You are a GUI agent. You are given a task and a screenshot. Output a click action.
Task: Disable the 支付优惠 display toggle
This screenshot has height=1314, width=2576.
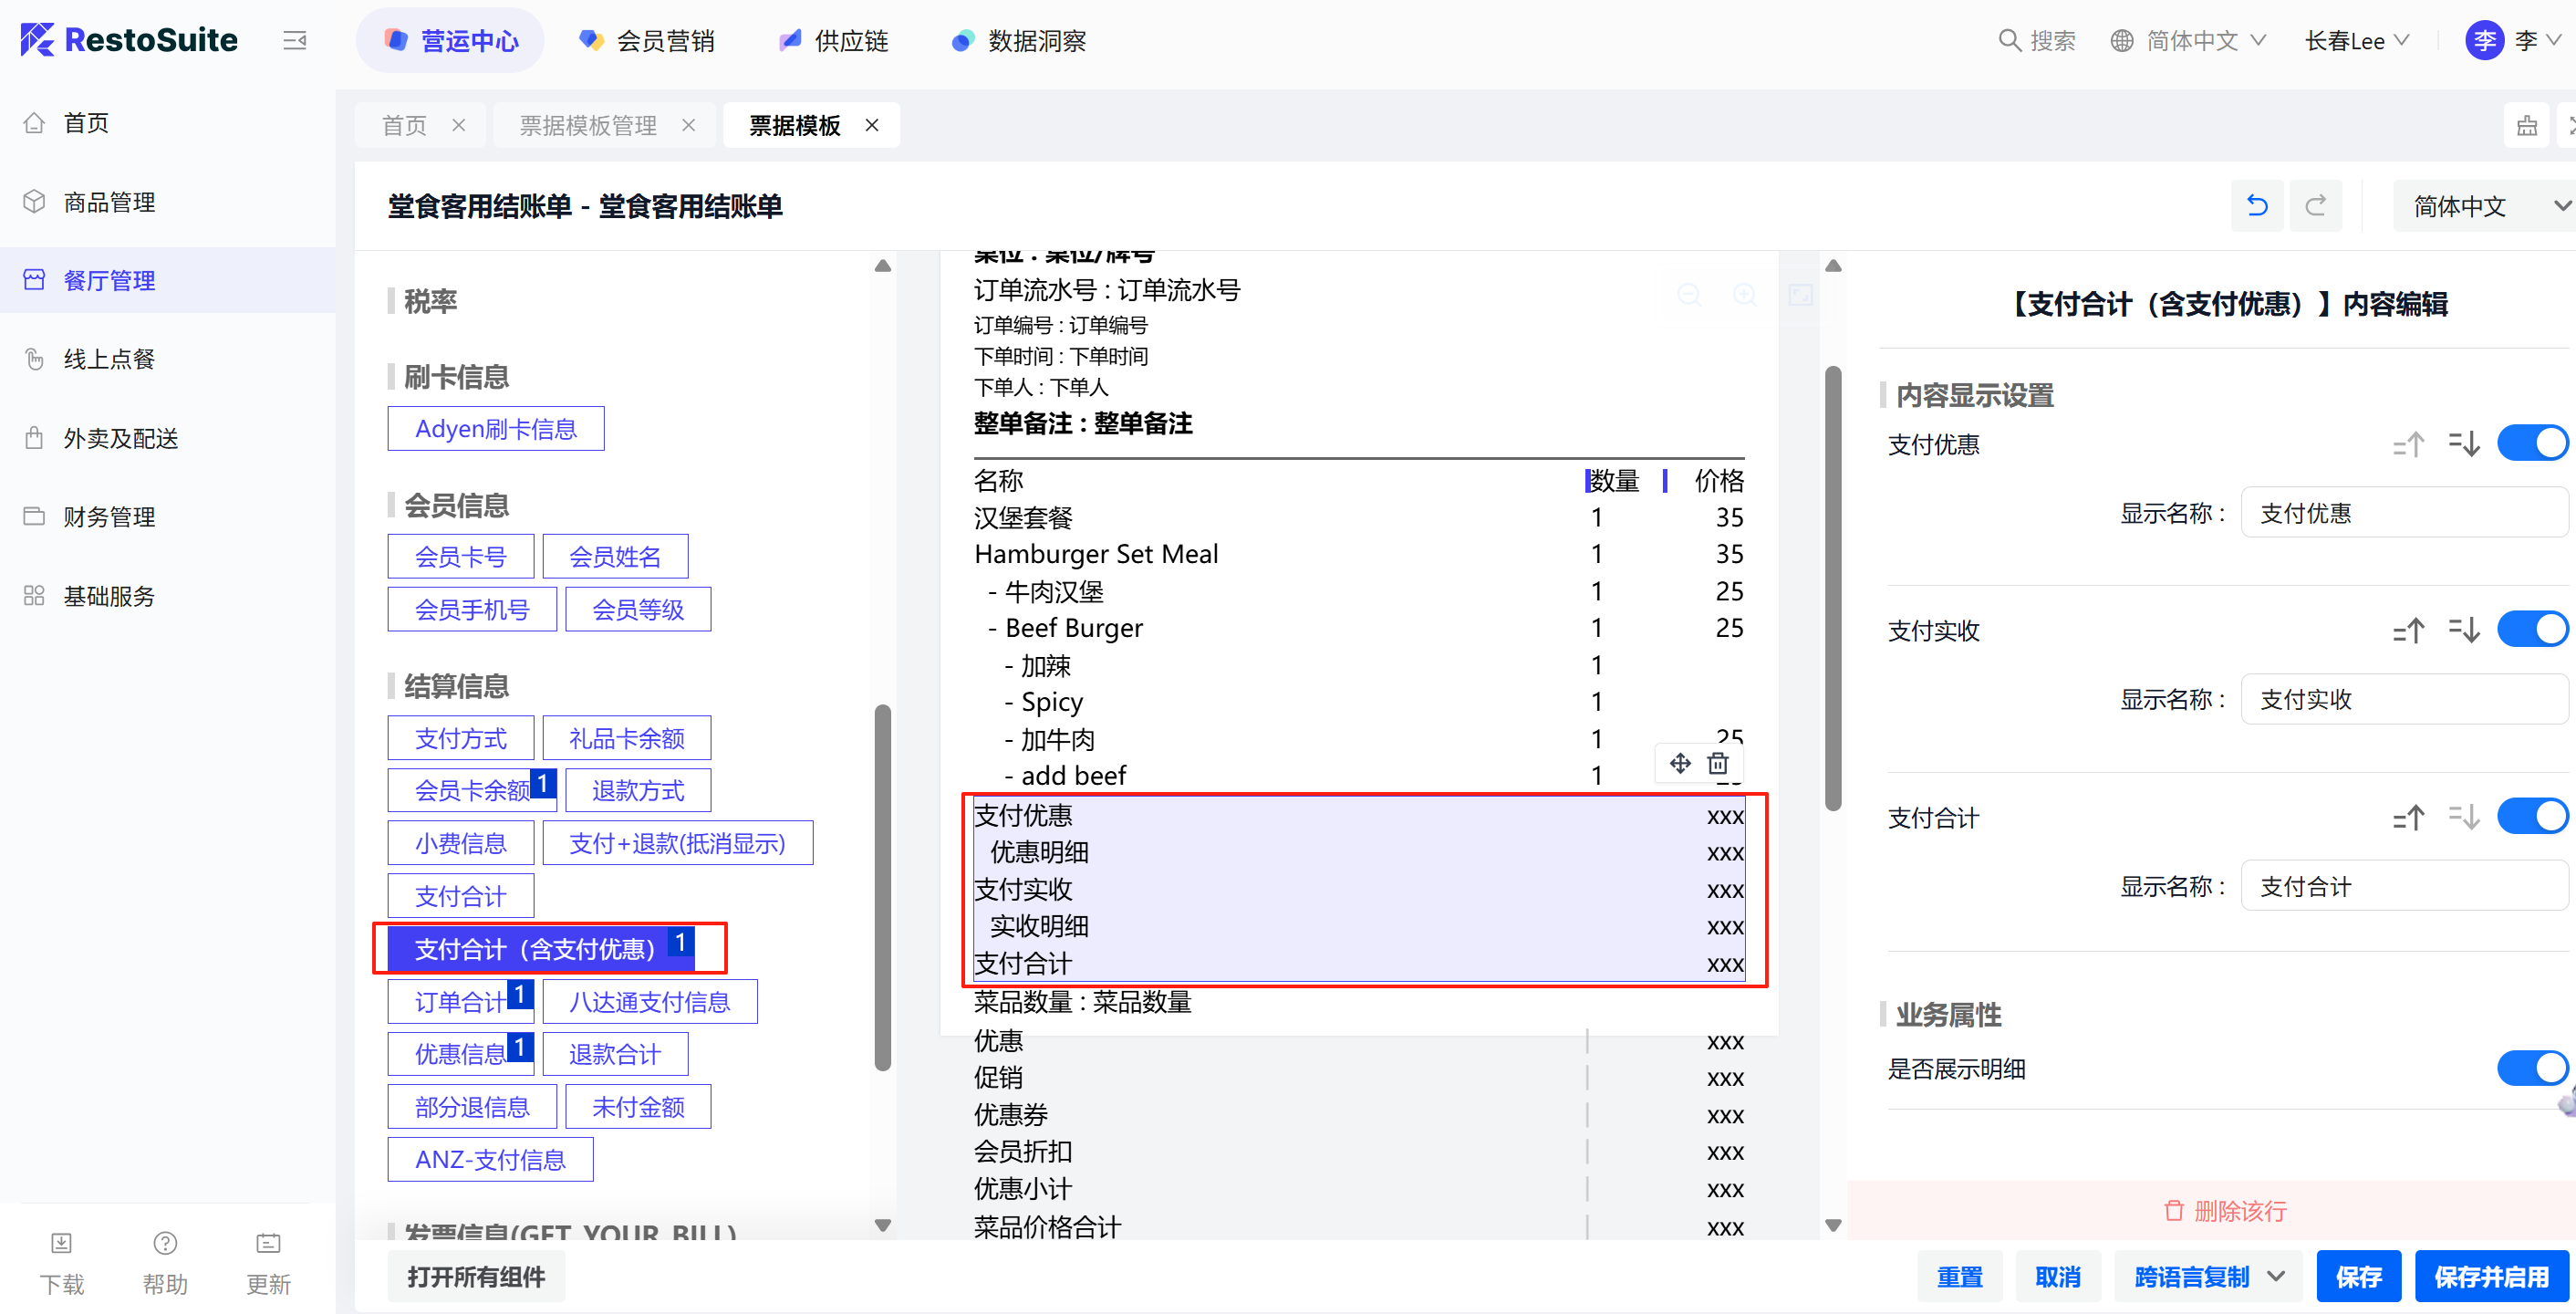pos(2531,444)
